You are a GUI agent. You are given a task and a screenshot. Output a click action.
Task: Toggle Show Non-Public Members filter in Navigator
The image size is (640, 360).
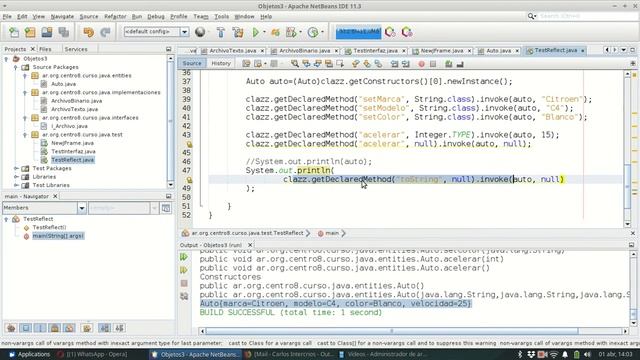click(55, 328)
